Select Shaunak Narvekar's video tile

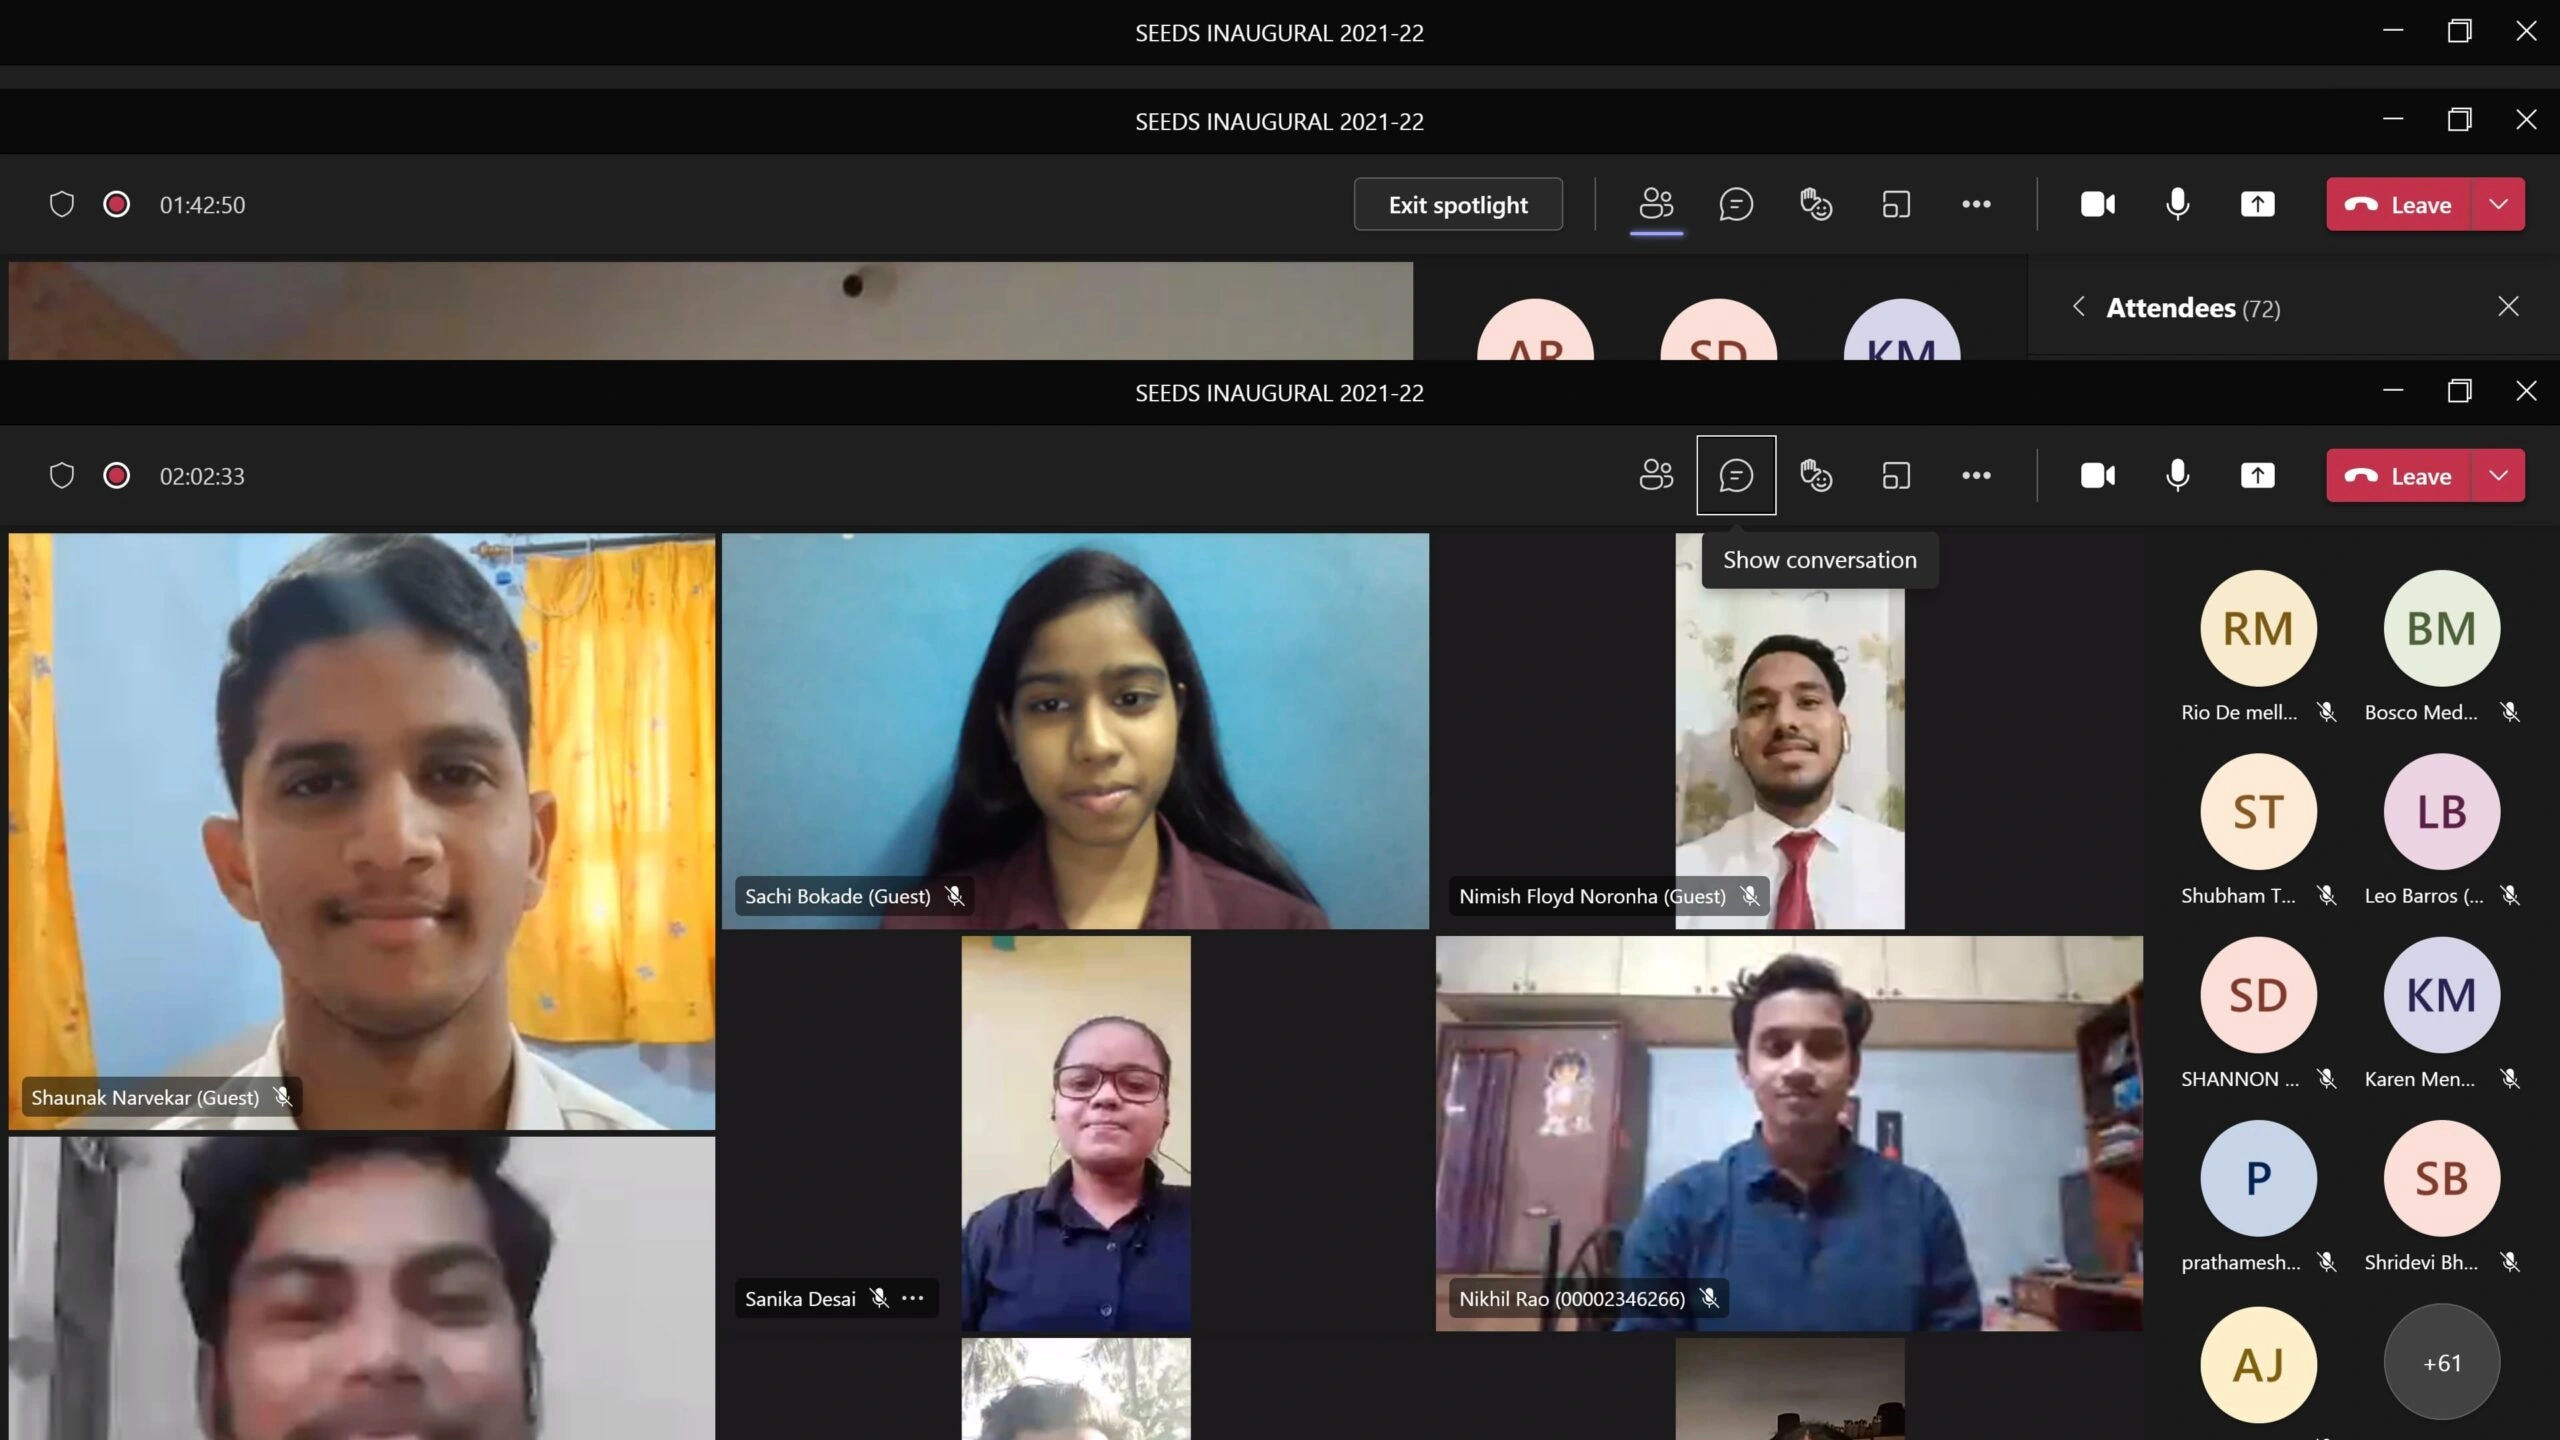(x=362, y=831)
